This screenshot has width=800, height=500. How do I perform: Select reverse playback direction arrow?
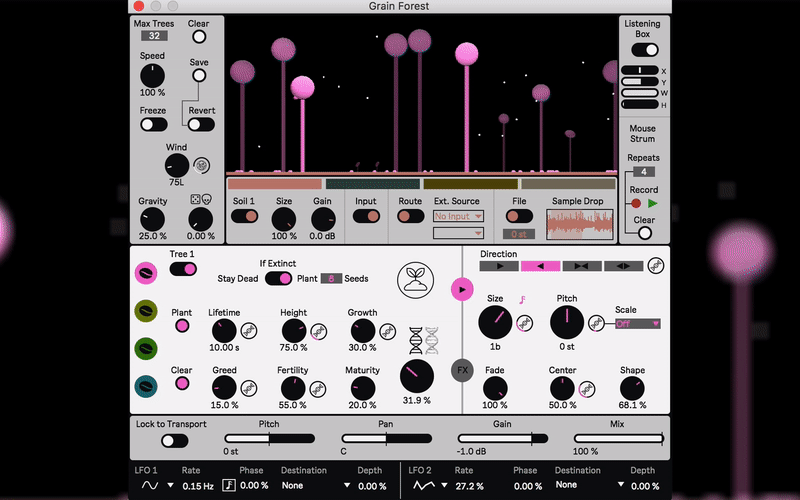coord(538,266)
